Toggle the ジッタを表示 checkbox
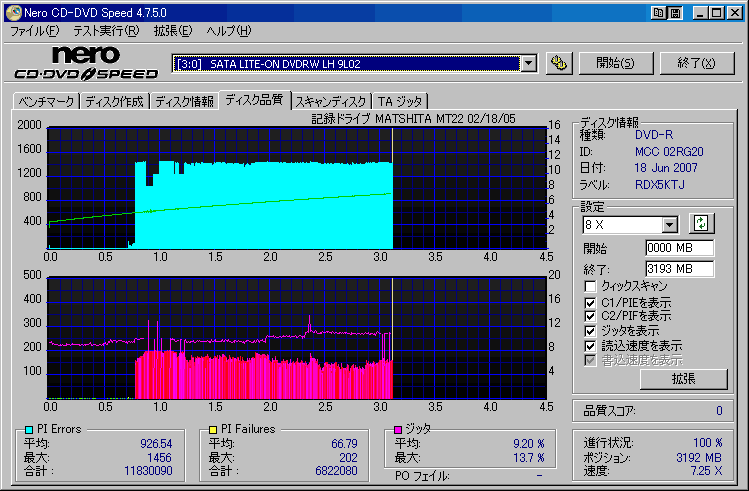Image resolution: width=749 pixels, height=491 pixels. pos(590,331)
